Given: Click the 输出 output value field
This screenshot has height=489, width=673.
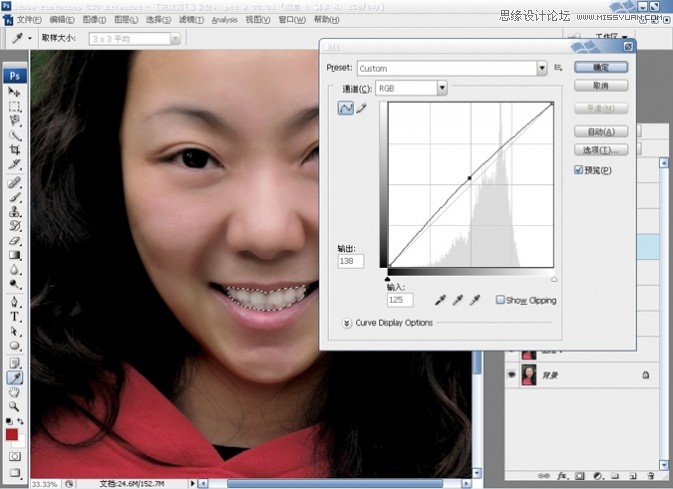Looking at the screenshot, I should tap(351, 261).
